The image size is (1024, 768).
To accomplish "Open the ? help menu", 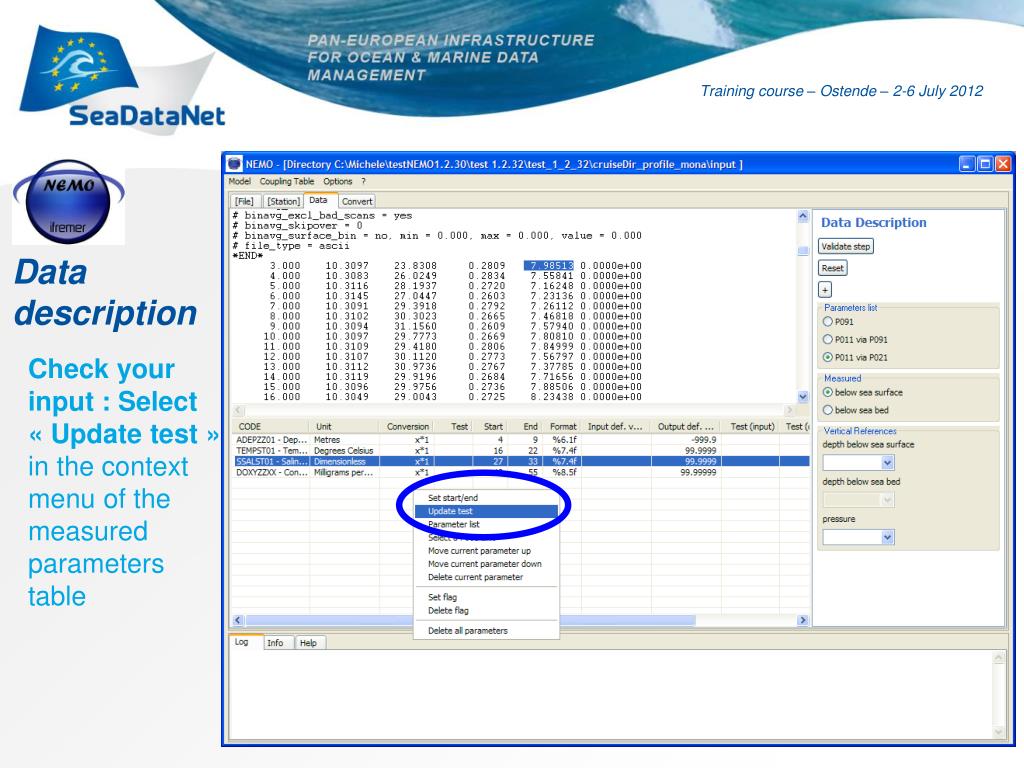I will (364, 182).
